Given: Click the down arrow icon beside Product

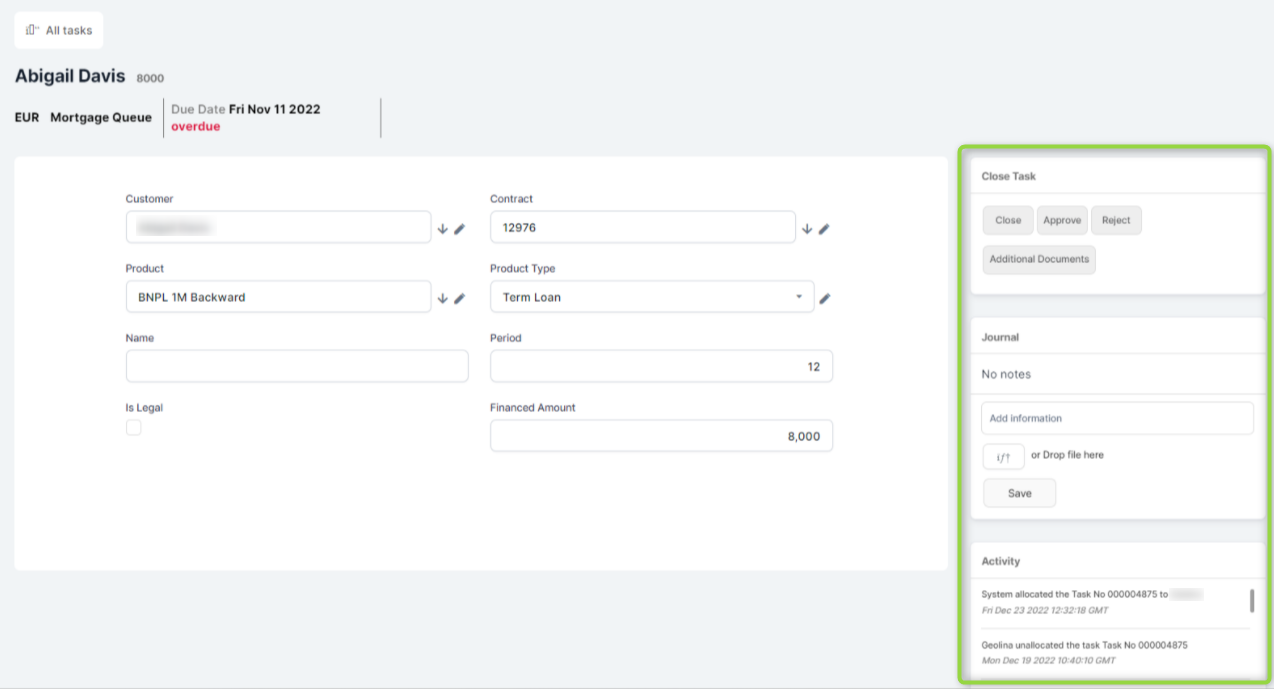Looking at the screenshot, I should pyautogui.click(x=443, y=298).
